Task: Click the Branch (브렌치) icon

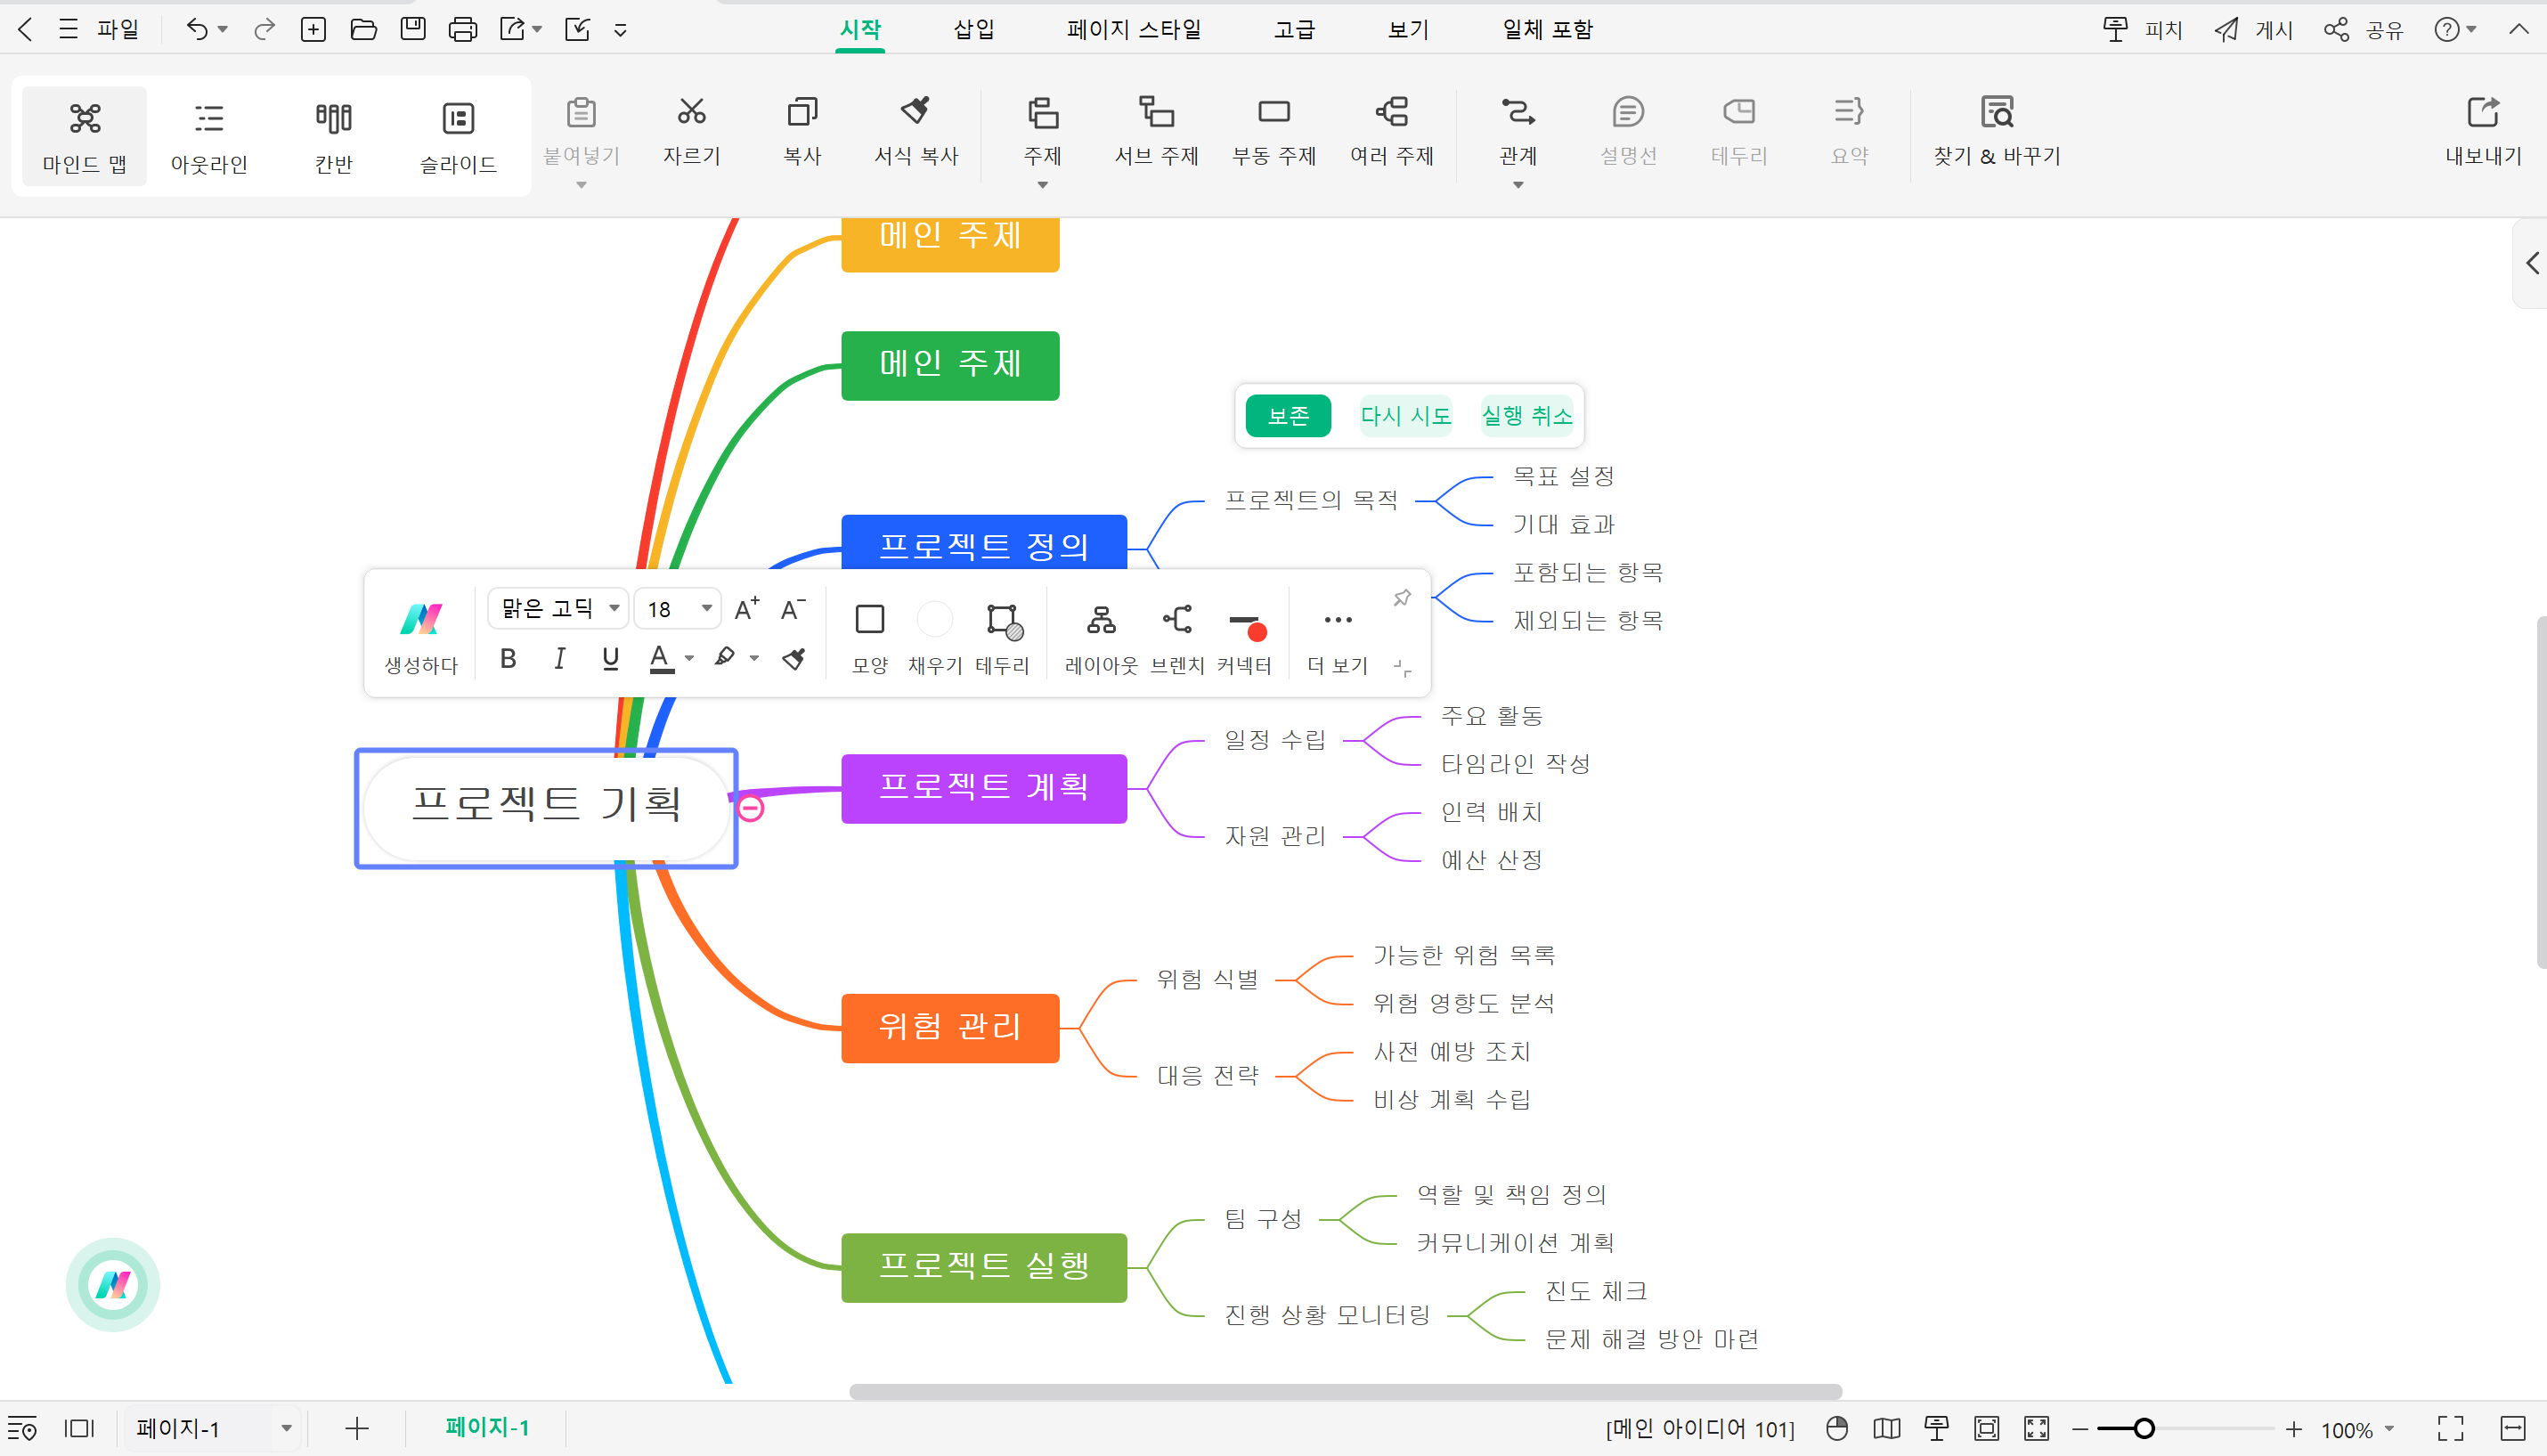Action: point(1177,619)
